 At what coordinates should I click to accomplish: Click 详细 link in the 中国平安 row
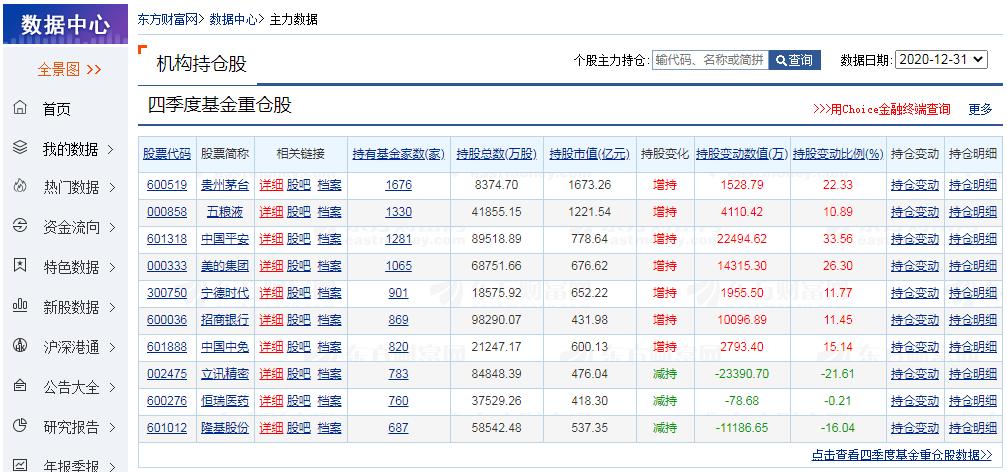coord(271,239)
